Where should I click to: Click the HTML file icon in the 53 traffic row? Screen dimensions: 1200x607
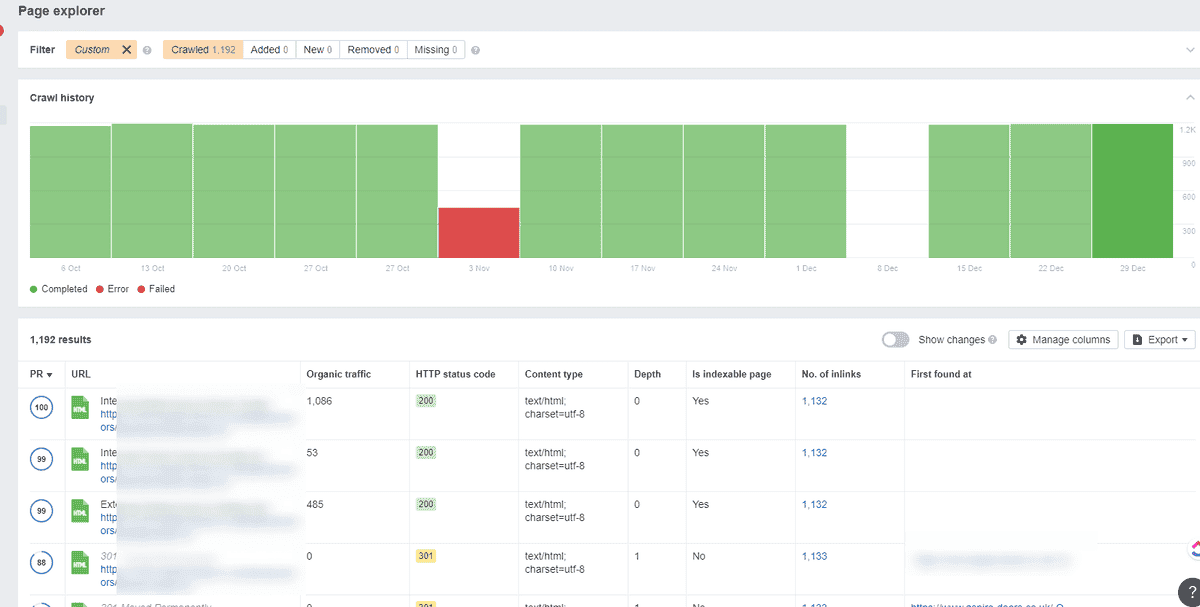[80, 458]
